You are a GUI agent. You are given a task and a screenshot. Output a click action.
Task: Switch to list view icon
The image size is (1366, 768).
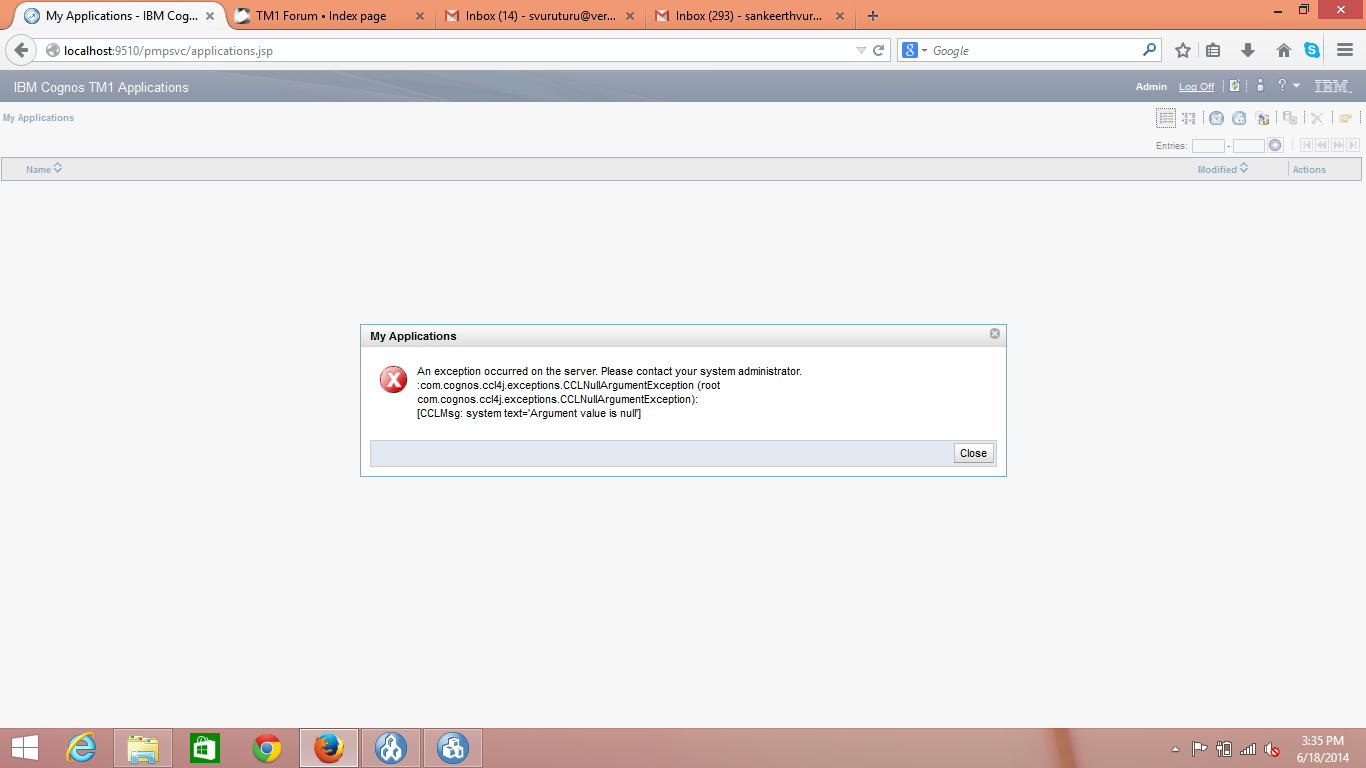point(1166,118)
